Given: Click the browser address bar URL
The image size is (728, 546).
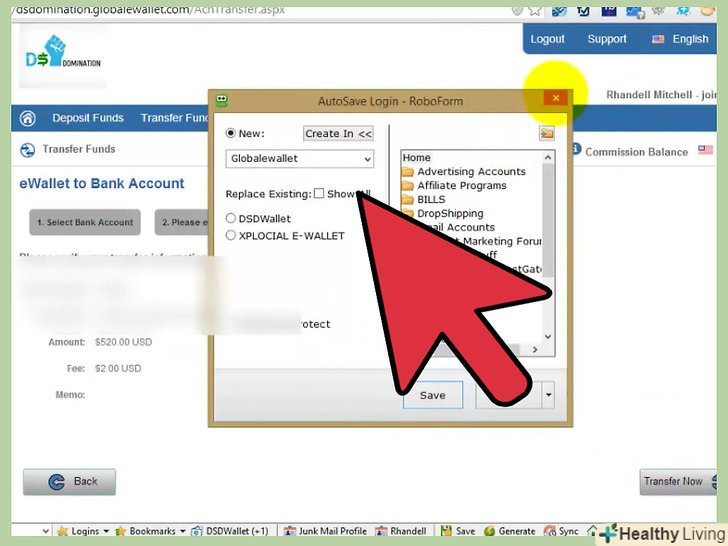Looking at the screenshot, I should 149,10.
